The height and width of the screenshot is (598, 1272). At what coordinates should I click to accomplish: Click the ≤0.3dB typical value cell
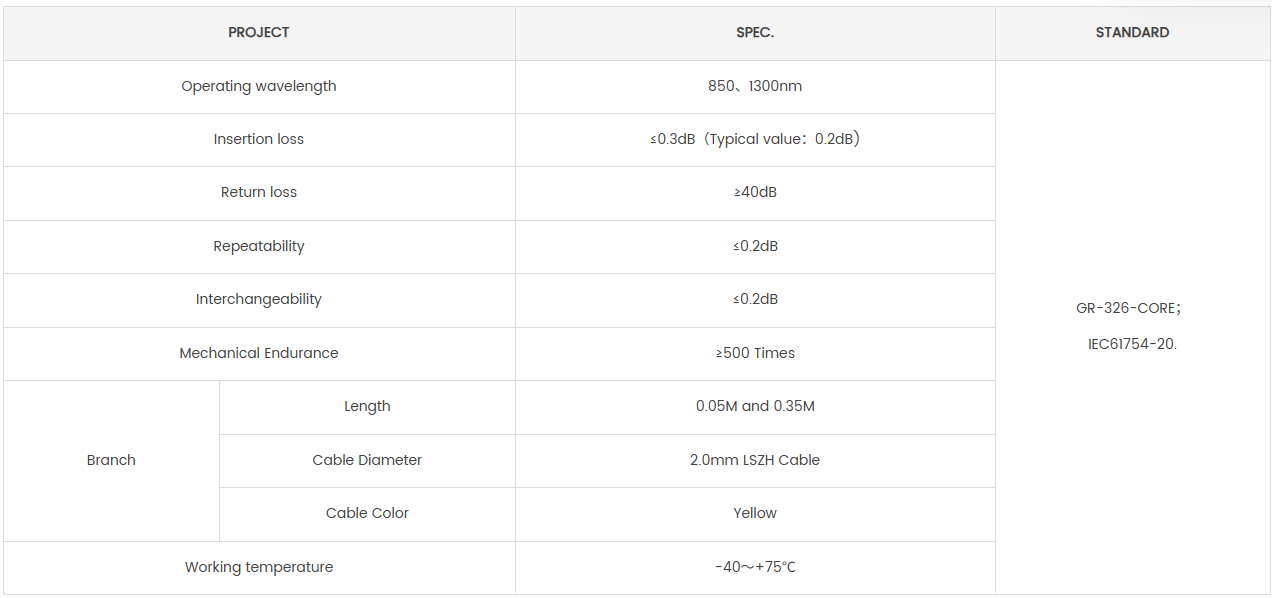click(755, 139)
